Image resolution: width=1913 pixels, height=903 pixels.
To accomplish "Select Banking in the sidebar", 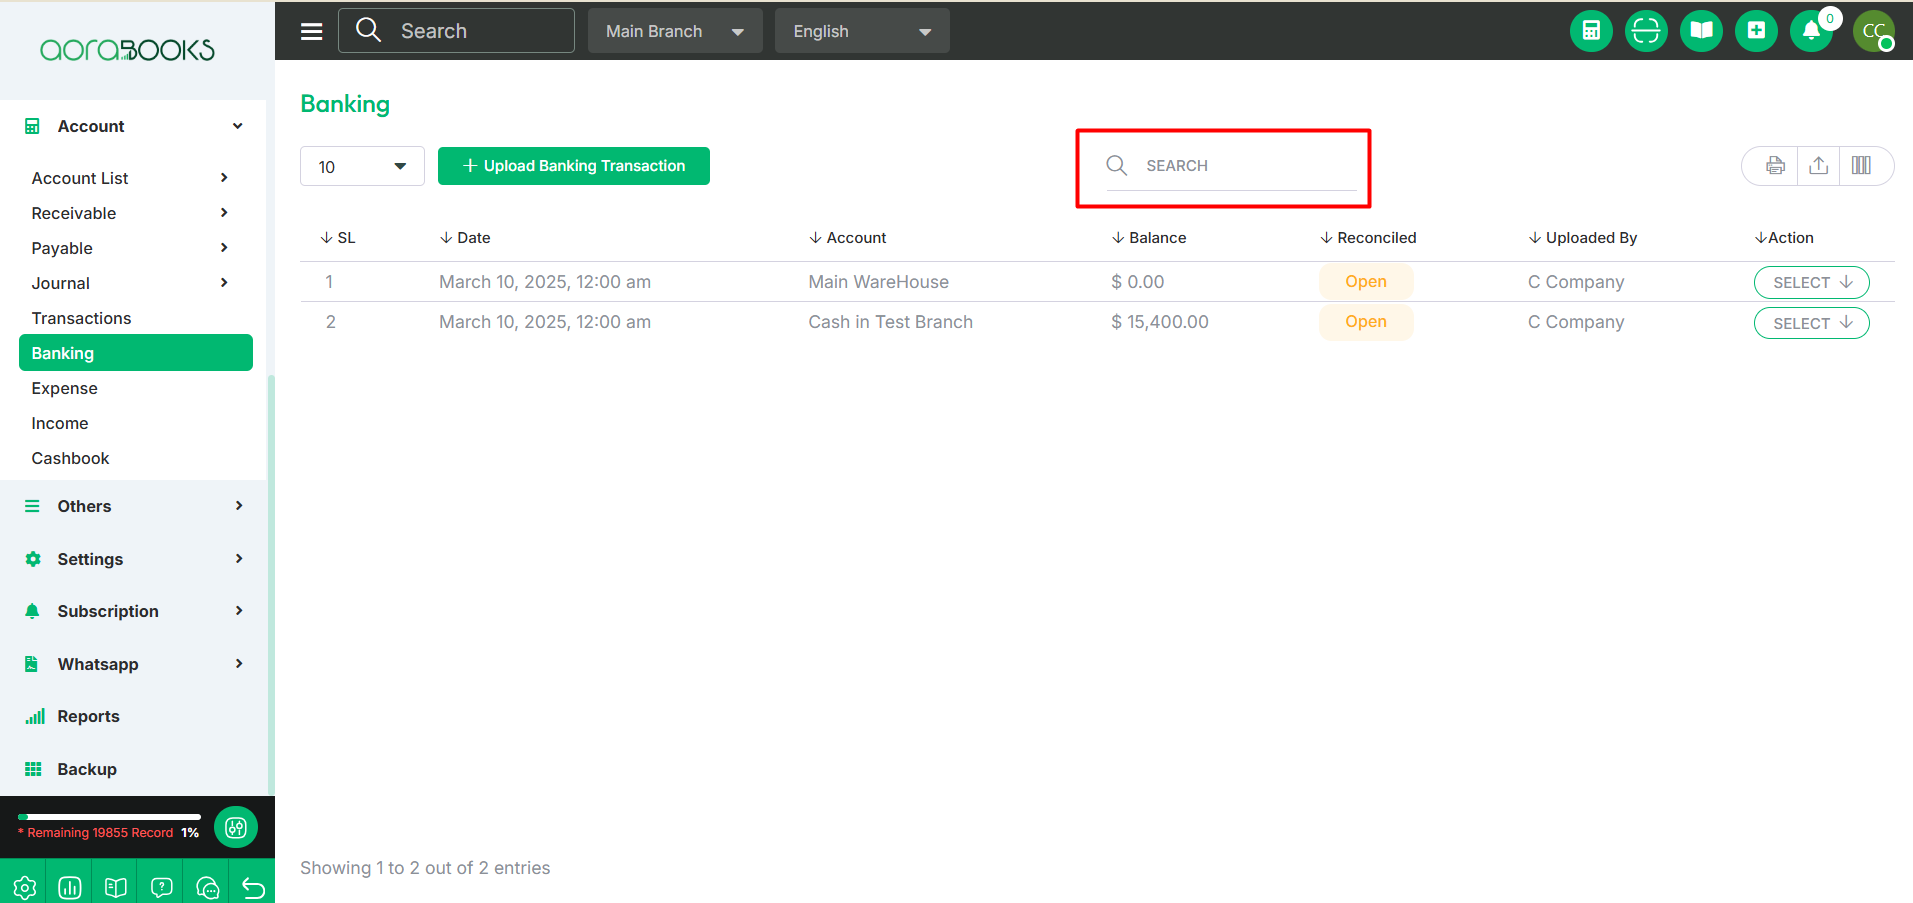I will (136, 353).
